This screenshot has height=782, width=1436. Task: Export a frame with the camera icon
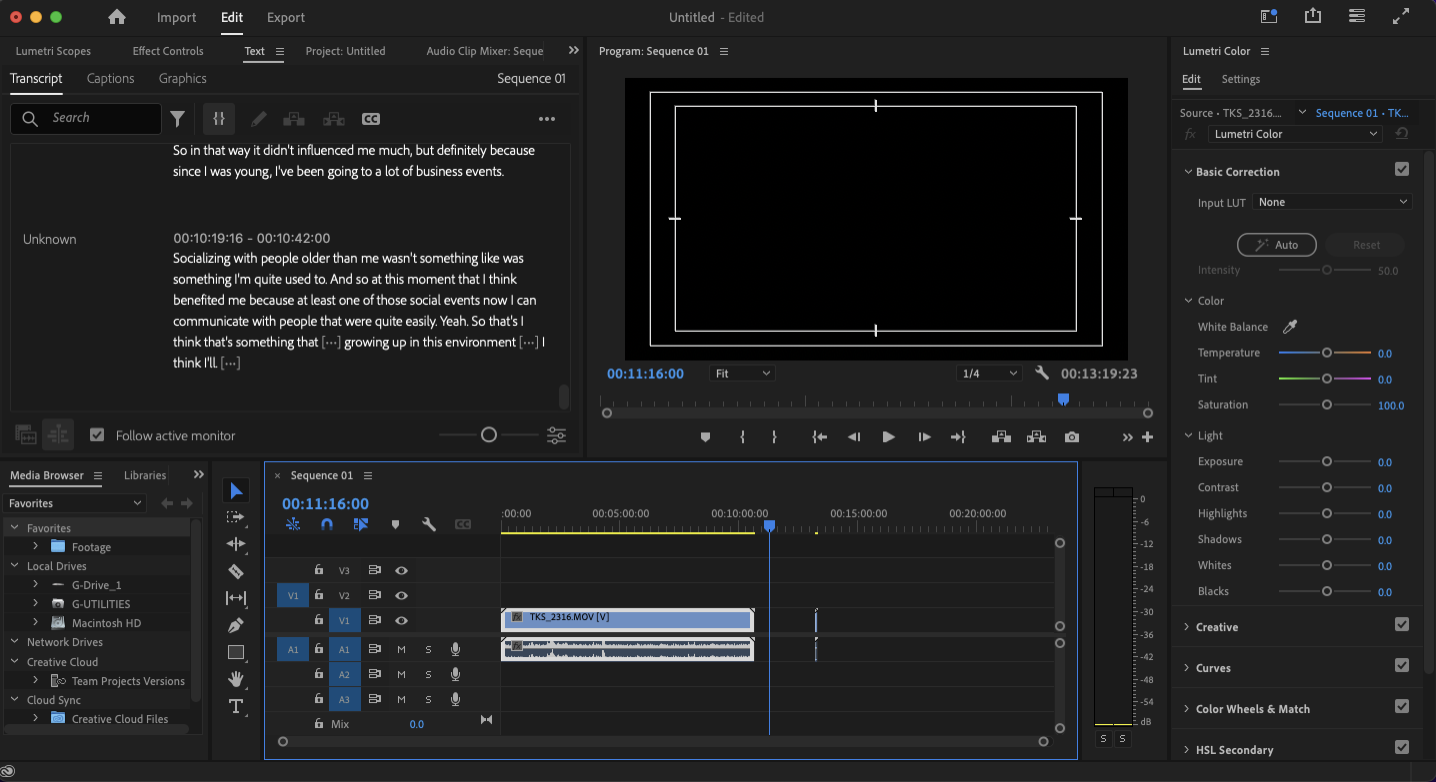click(1071, 436)
